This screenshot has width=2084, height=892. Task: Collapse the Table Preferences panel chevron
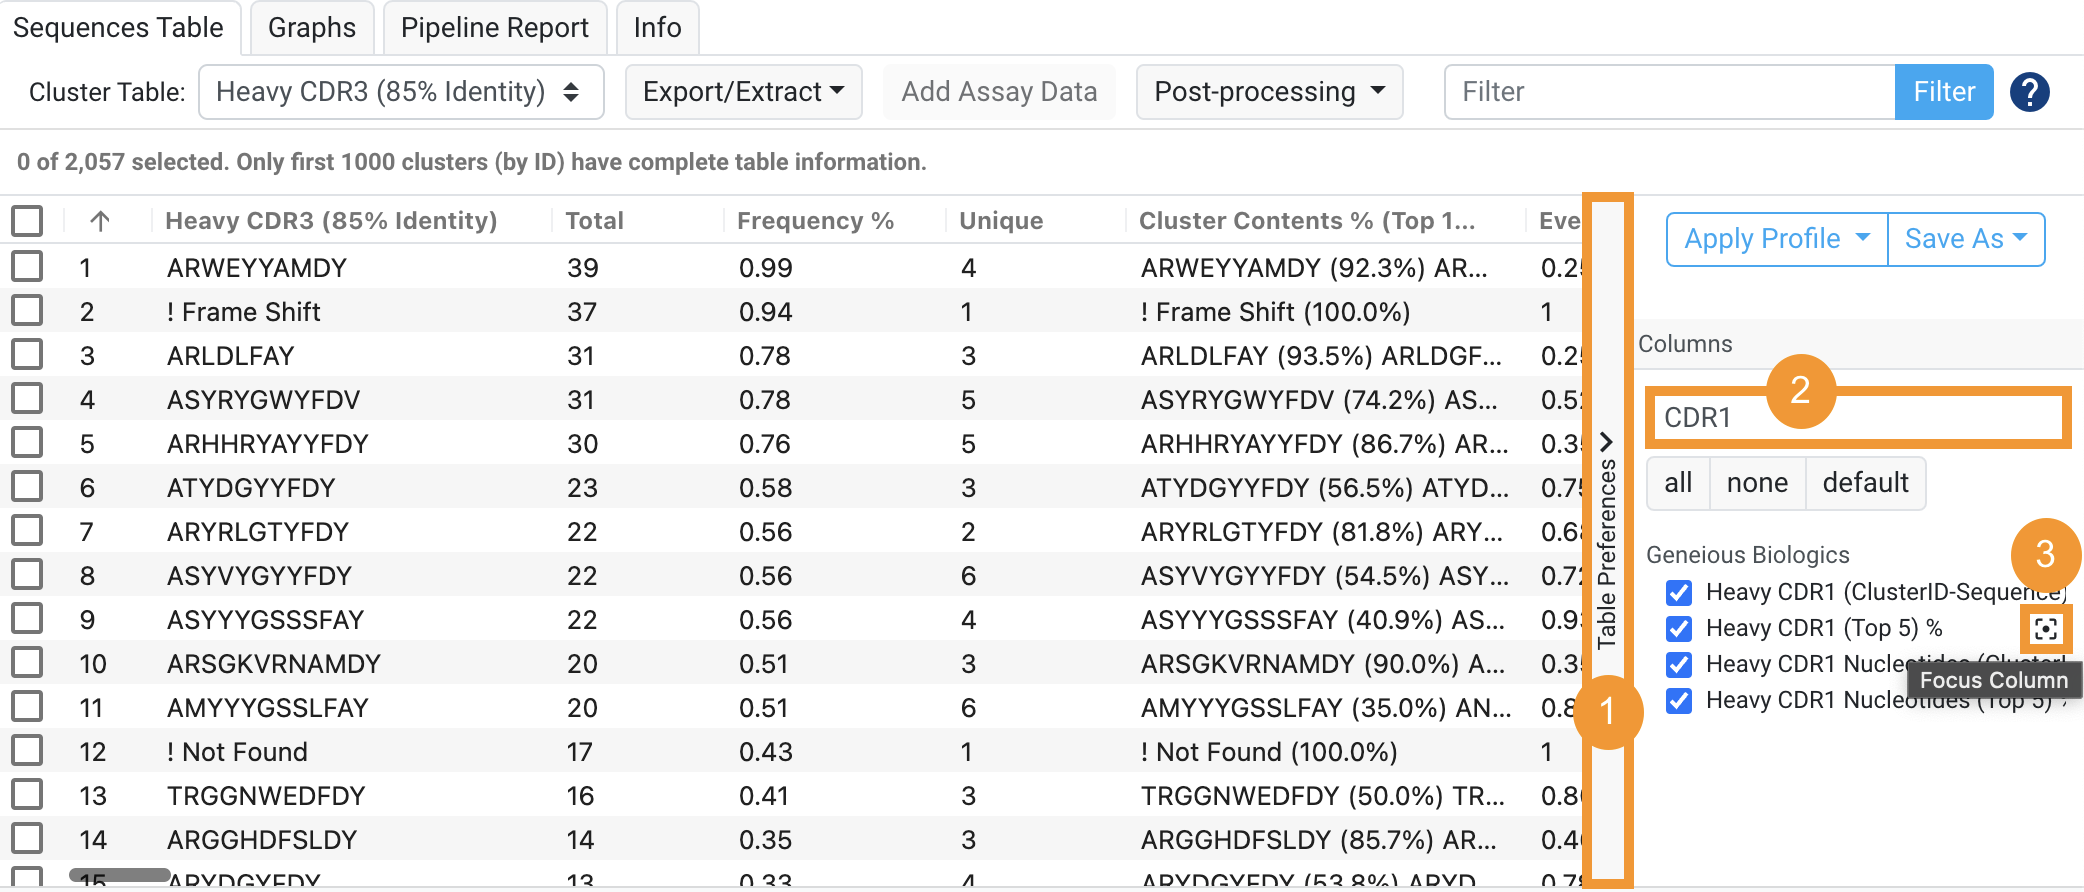tap(1606, 441)
